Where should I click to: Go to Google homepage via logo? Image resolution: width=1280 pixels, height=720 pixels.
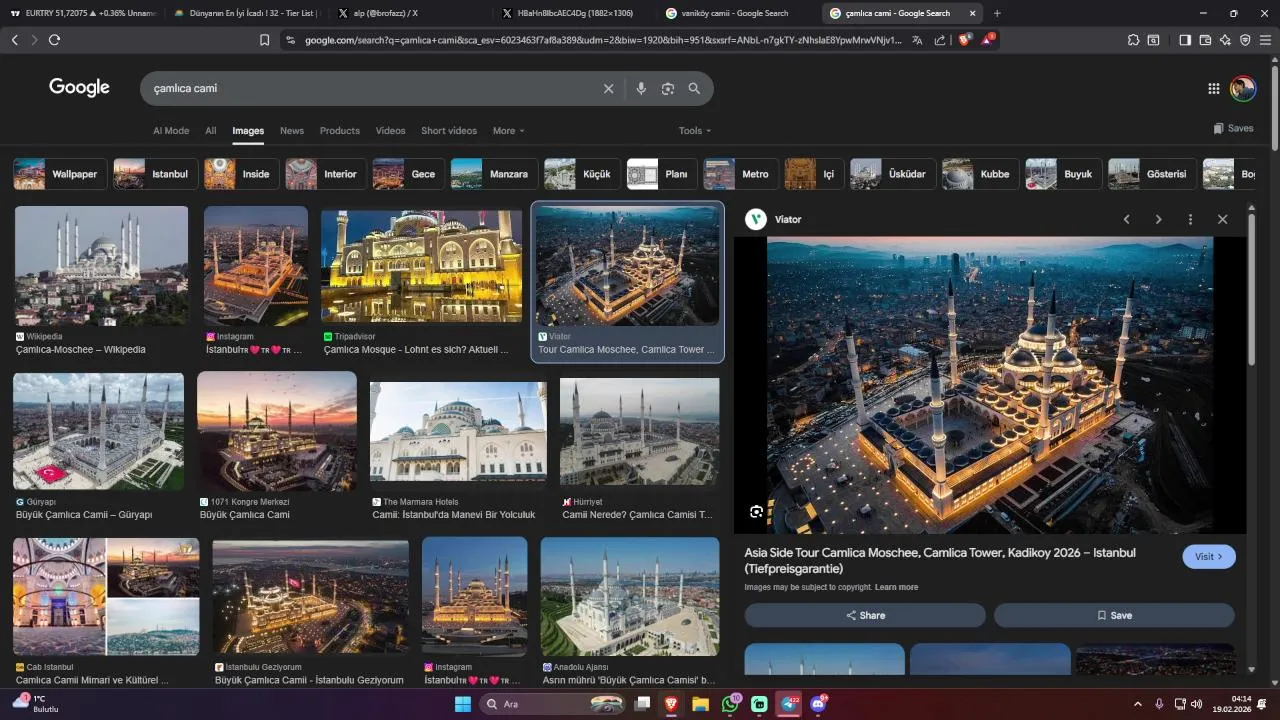click(79, 88)
